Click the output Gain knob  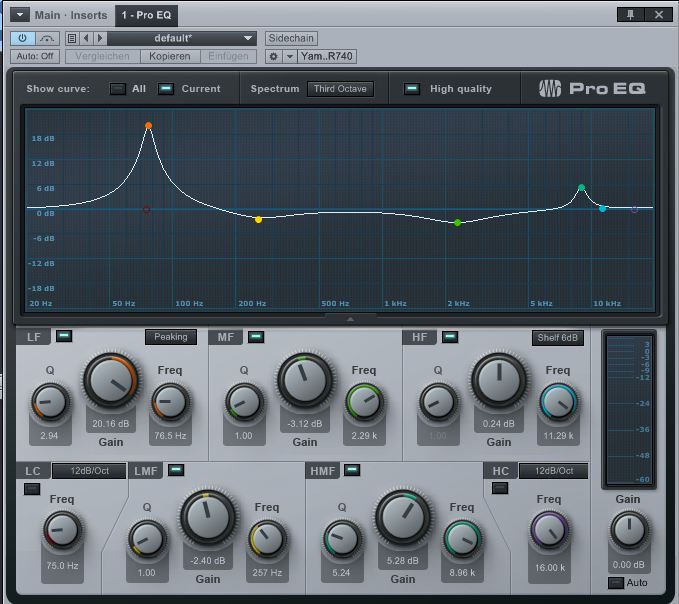pos(629,530)
